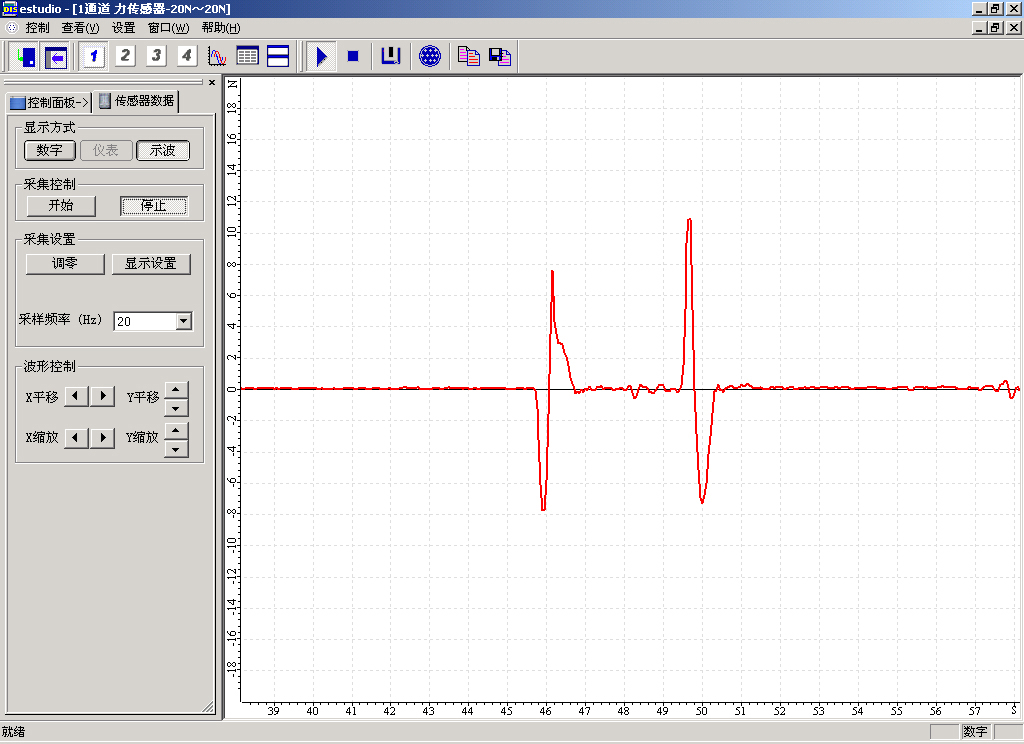Select channel 1 toolbar button
The height and width of the screenshot is (744, 1024).
coord(94,56)
